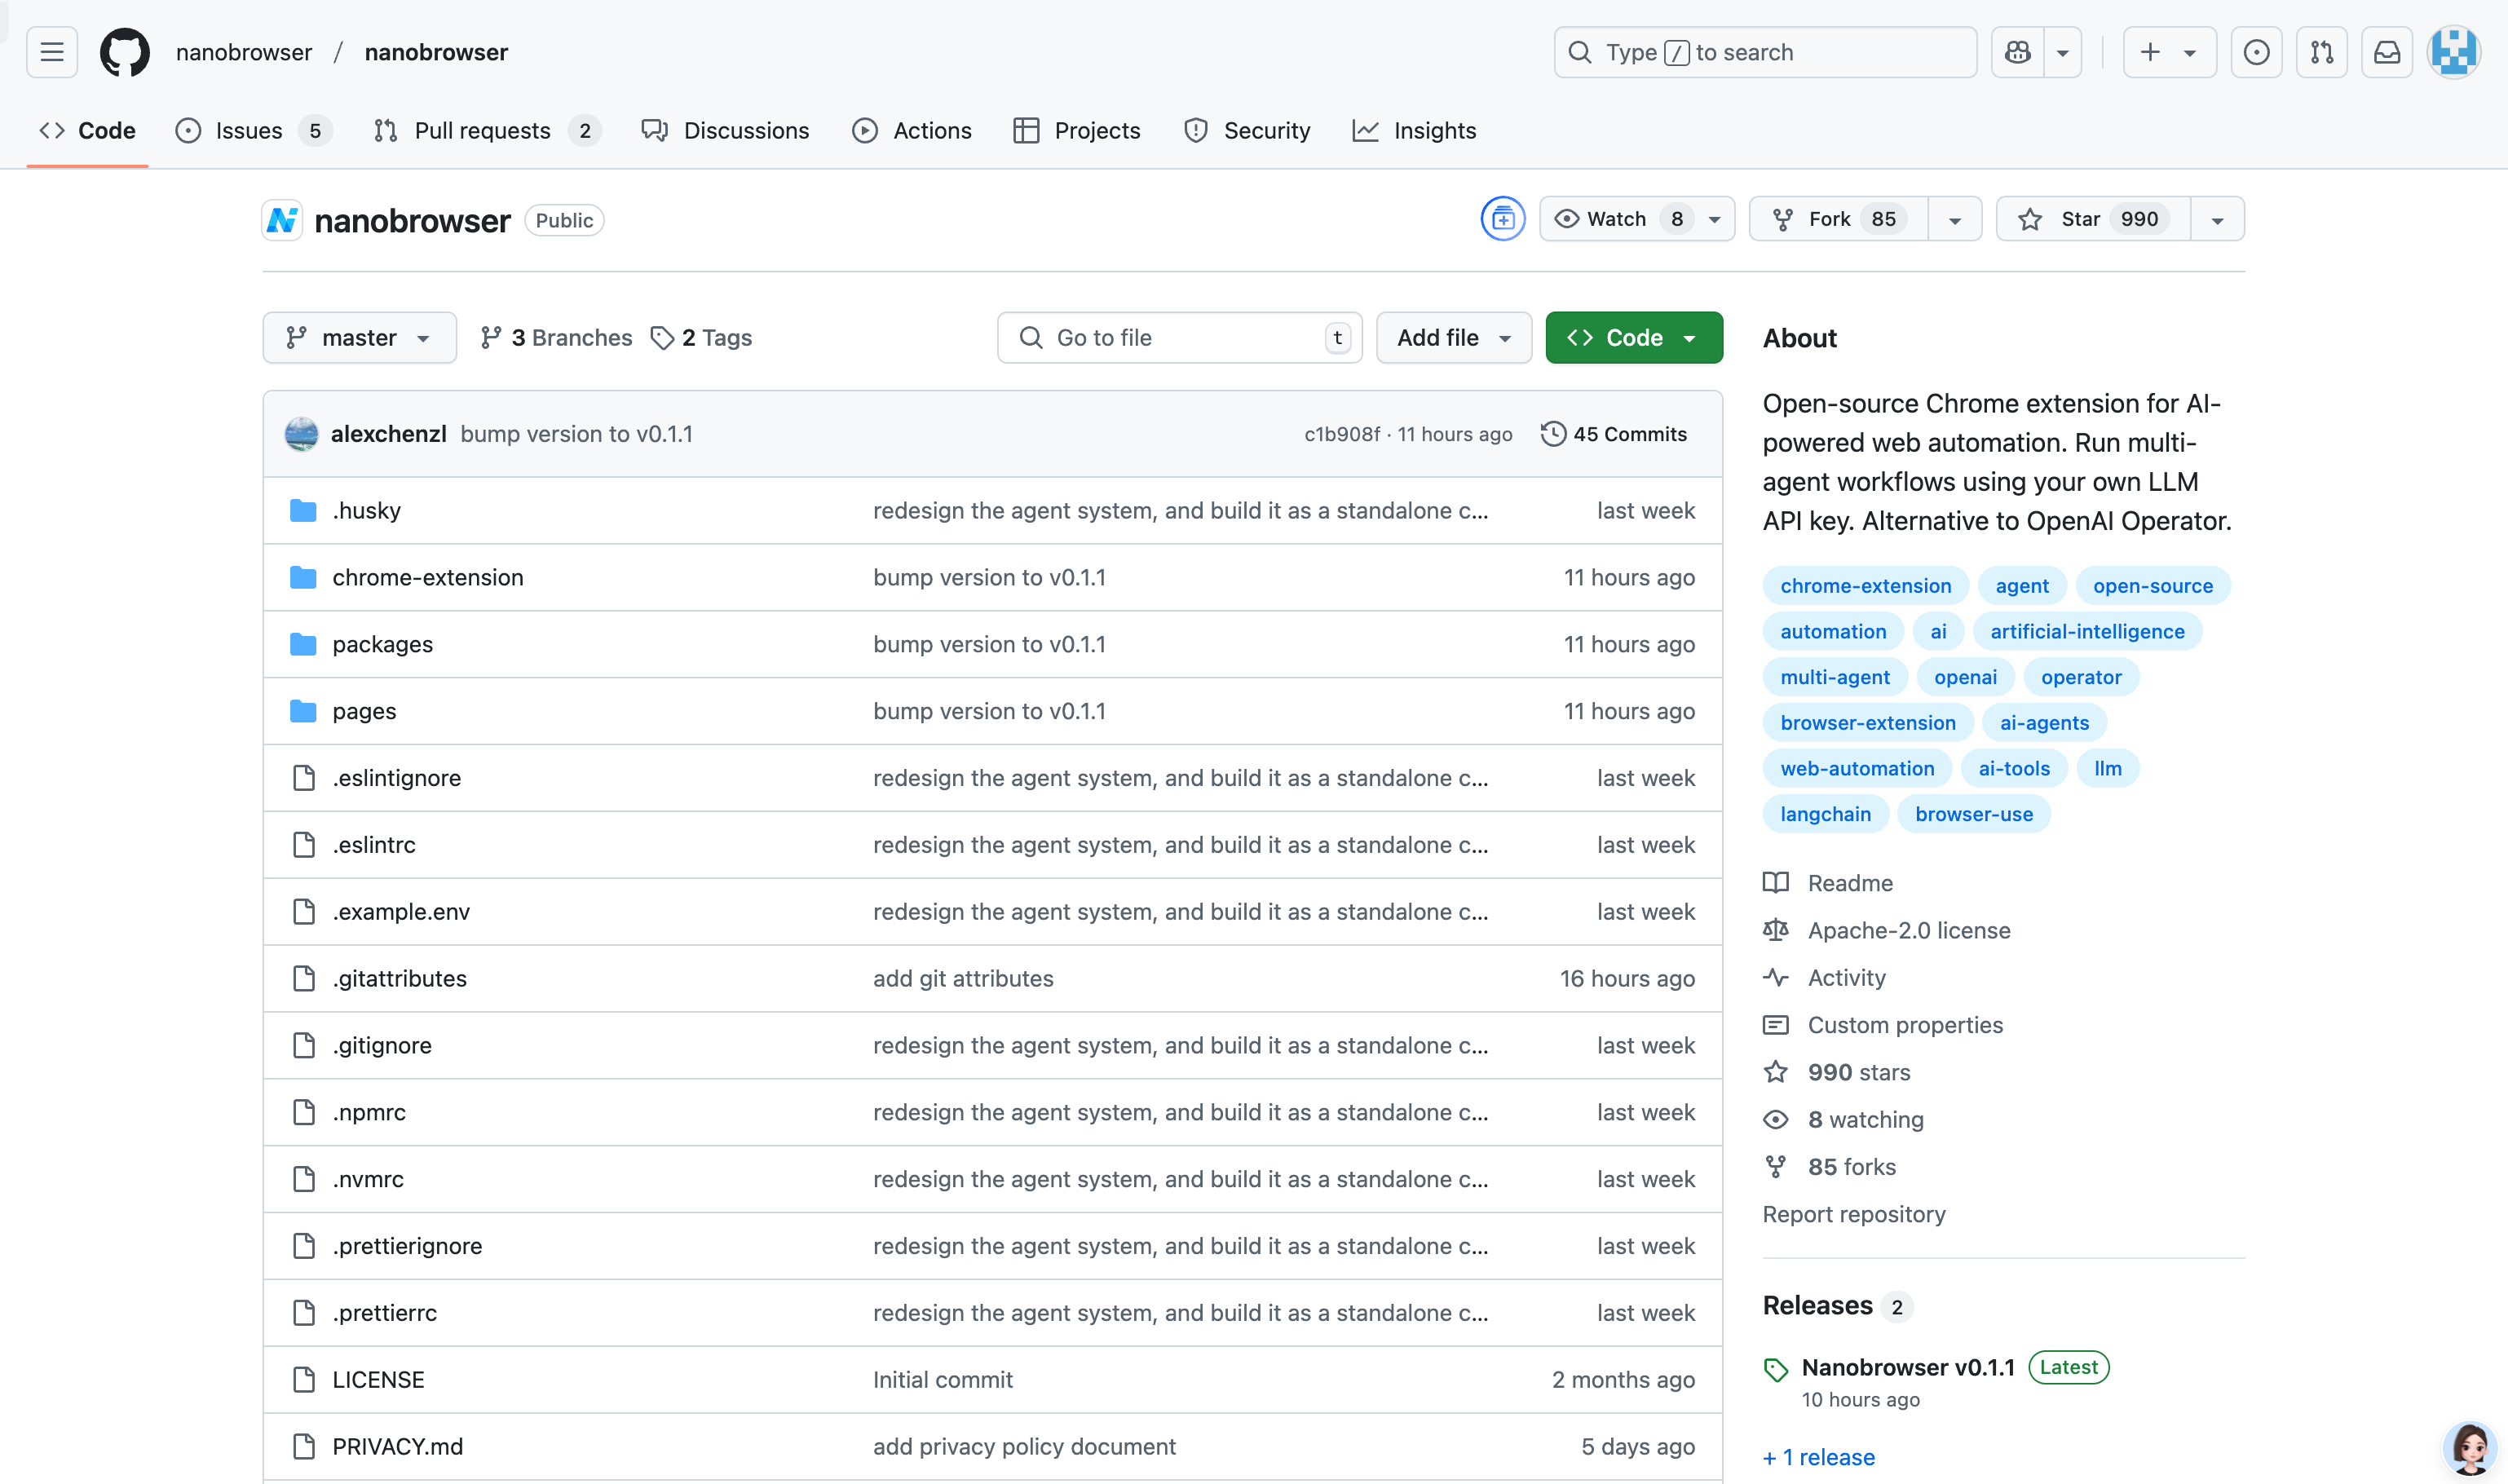
Task: Fork the repository
Action: tap(1838, 219)
